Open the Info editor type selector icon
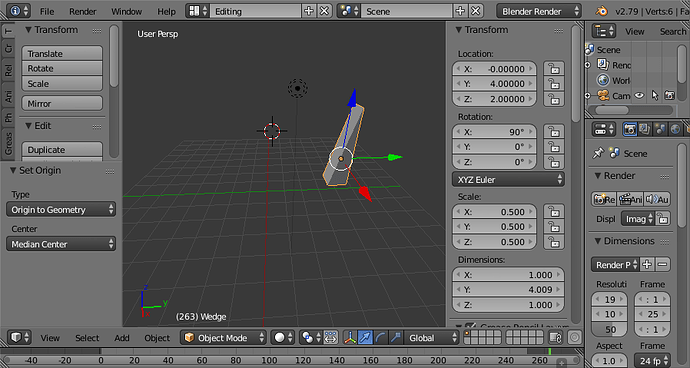Viewport: 690px width, 368px height. pos(19,11)
